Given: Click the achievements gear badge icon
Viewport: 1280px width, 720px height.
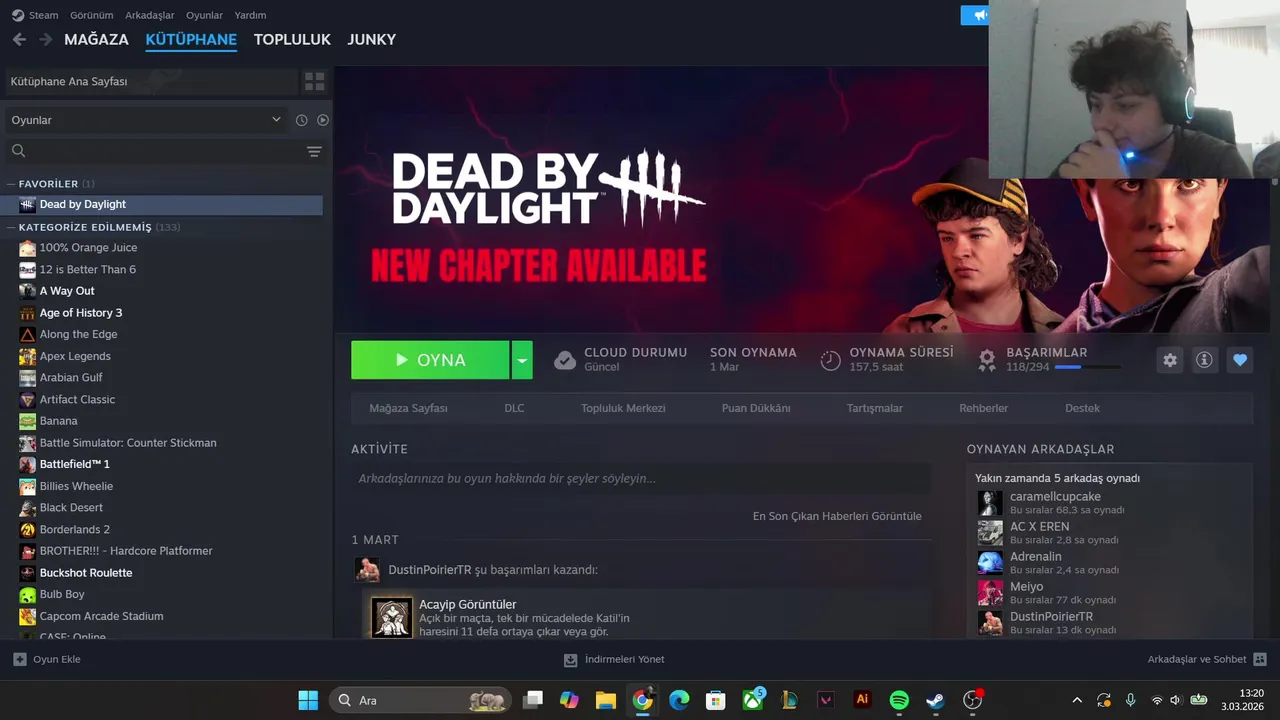Looking at the screenshot, I should pos(987,360).
